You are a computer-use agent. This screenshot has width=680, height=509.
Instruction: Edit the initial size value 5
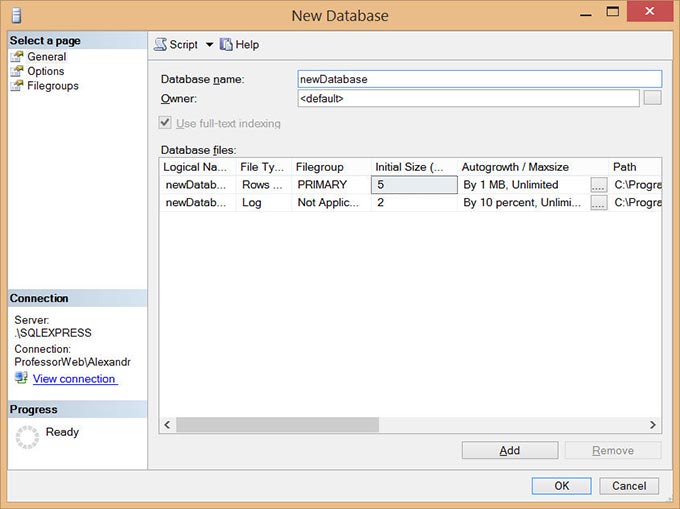[x=414, y=185]
